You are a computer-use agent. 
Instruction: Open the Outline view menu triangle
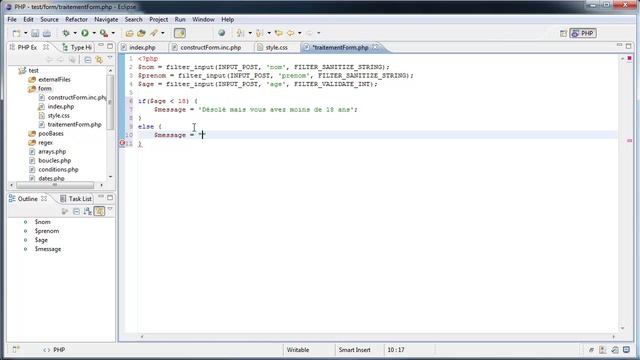coord(110,210)
